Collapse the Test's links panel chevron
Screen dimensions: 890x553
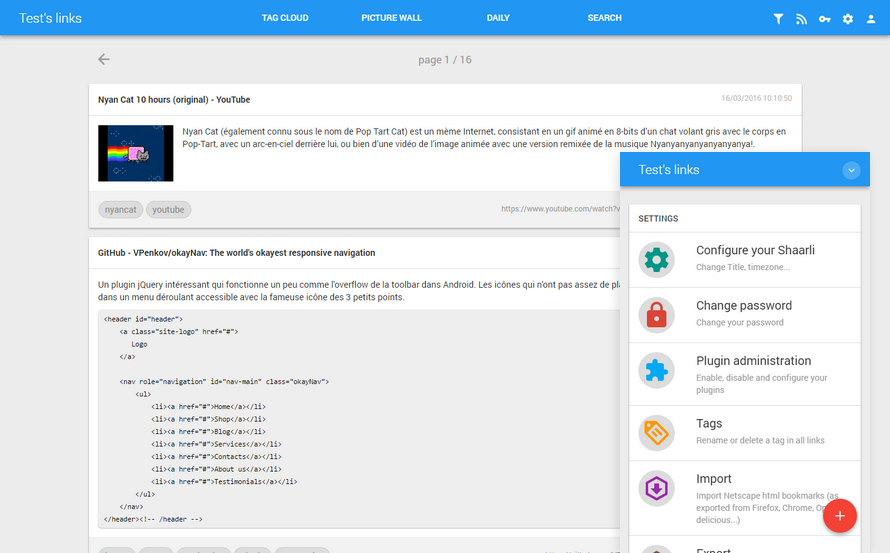click(851, 170)
